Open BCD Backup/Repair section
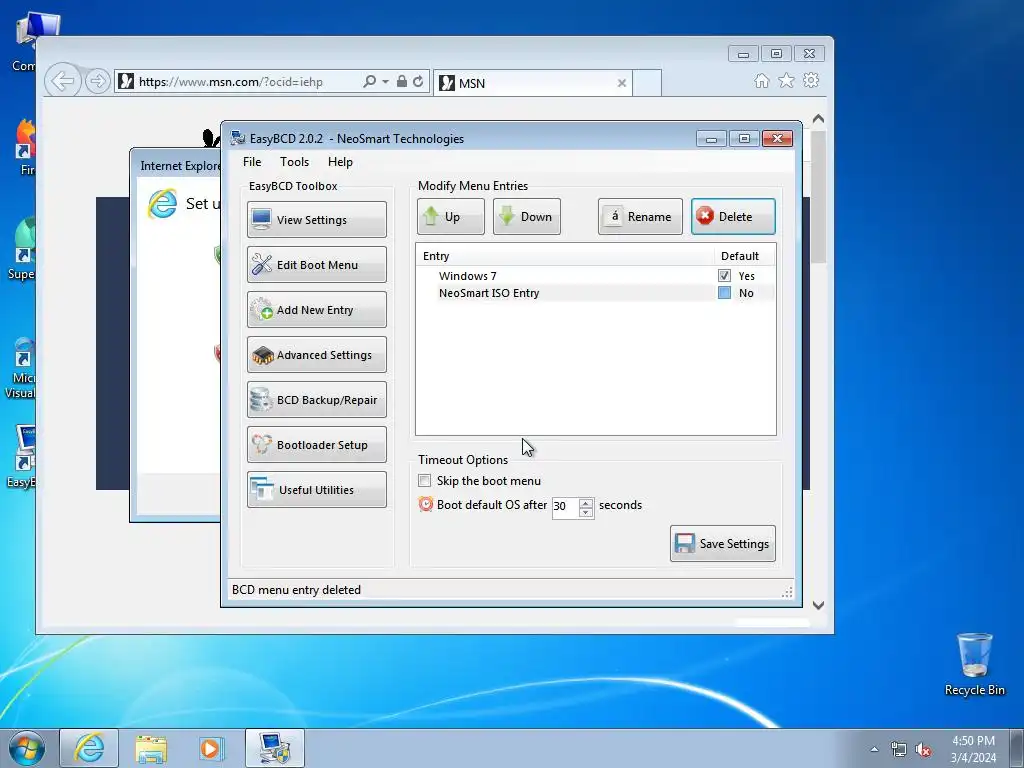Viewport: 1024px width, 768px height. 317,400
